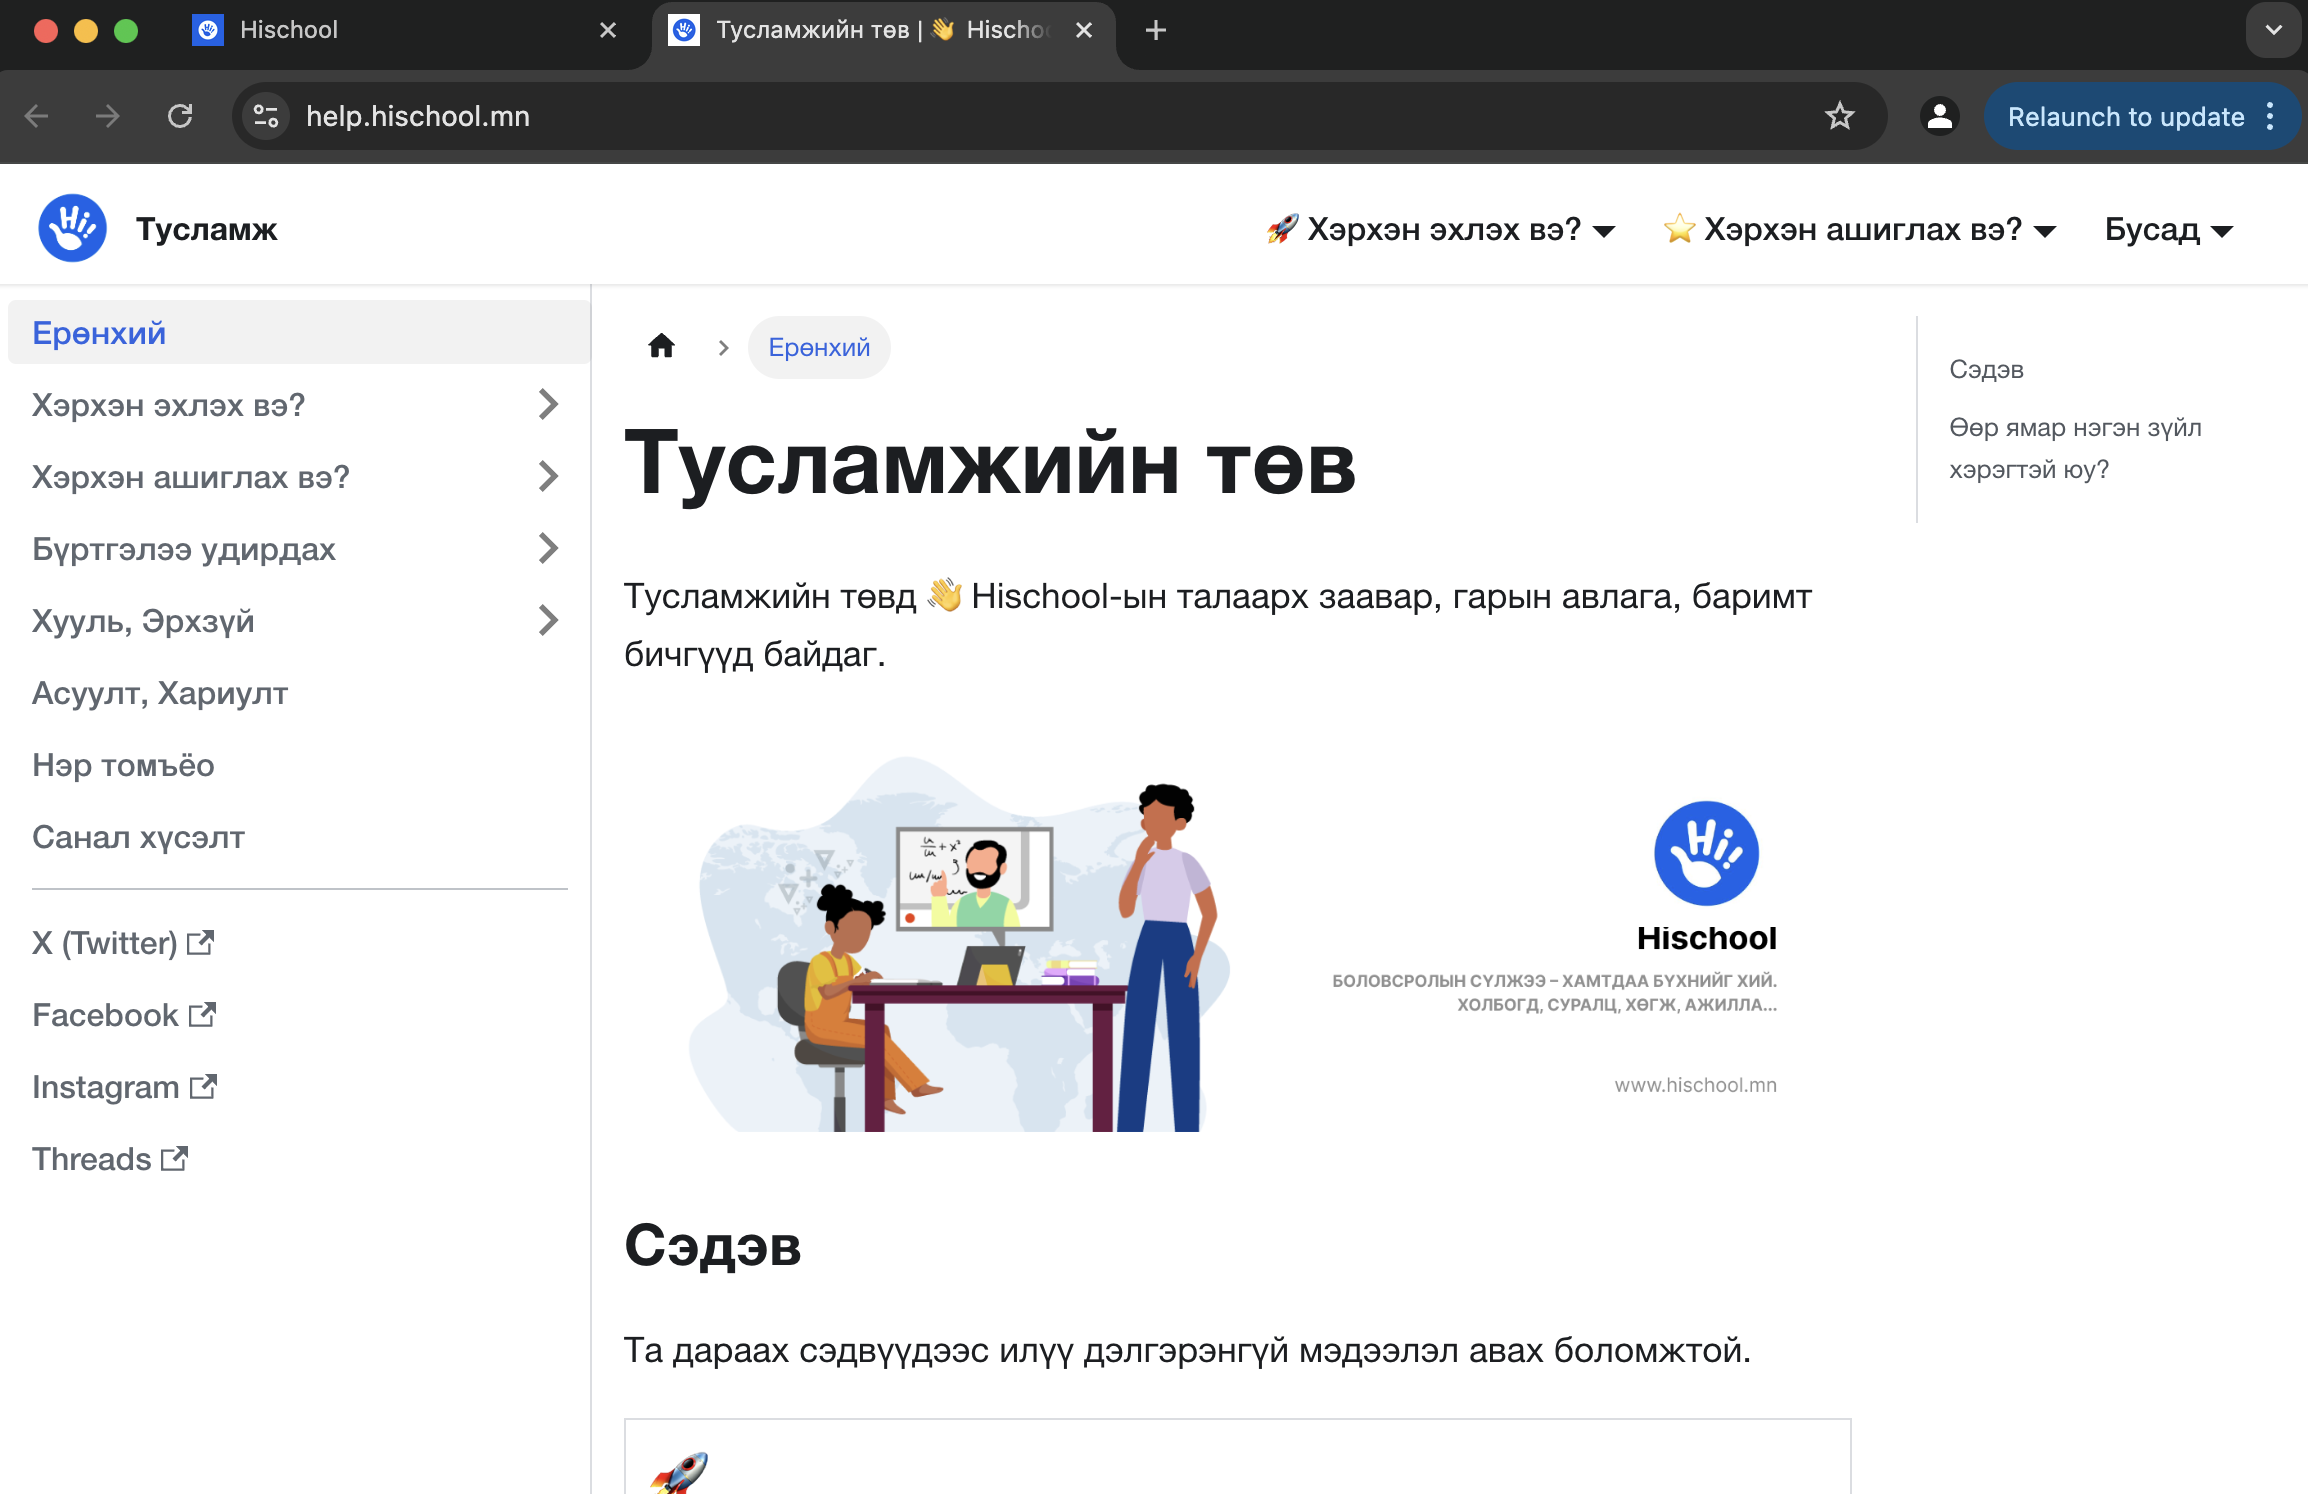Open a new browser tab with plus icon

(x=1155, y=30)
